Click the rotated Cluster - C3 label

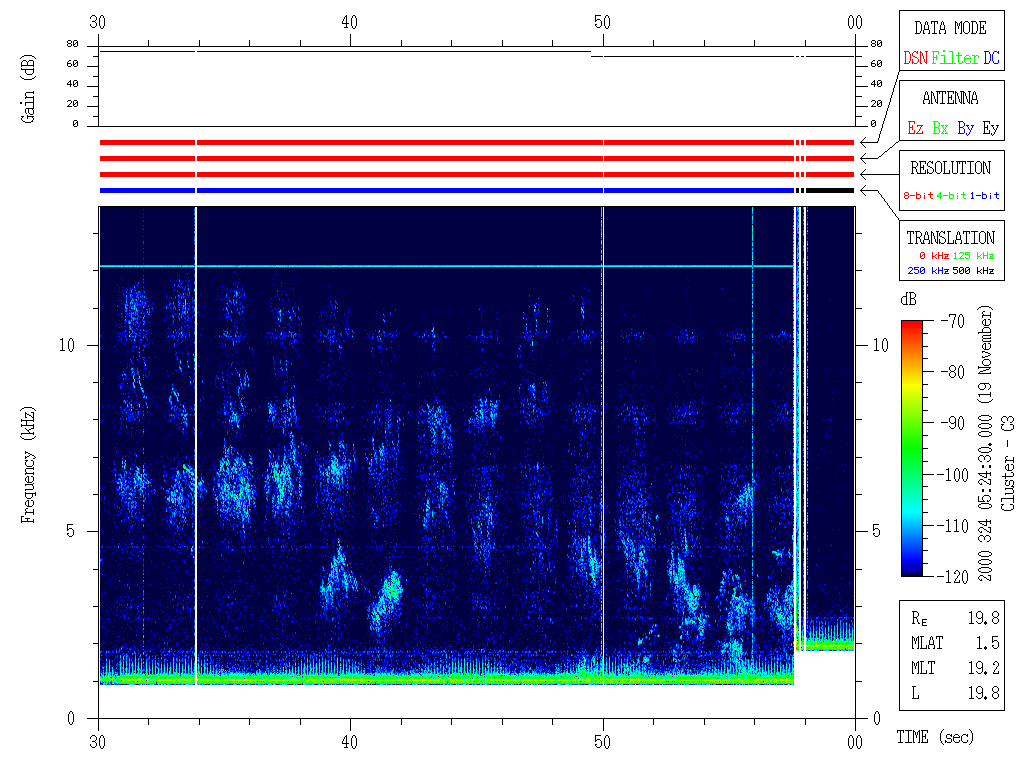click(1008, 463)
